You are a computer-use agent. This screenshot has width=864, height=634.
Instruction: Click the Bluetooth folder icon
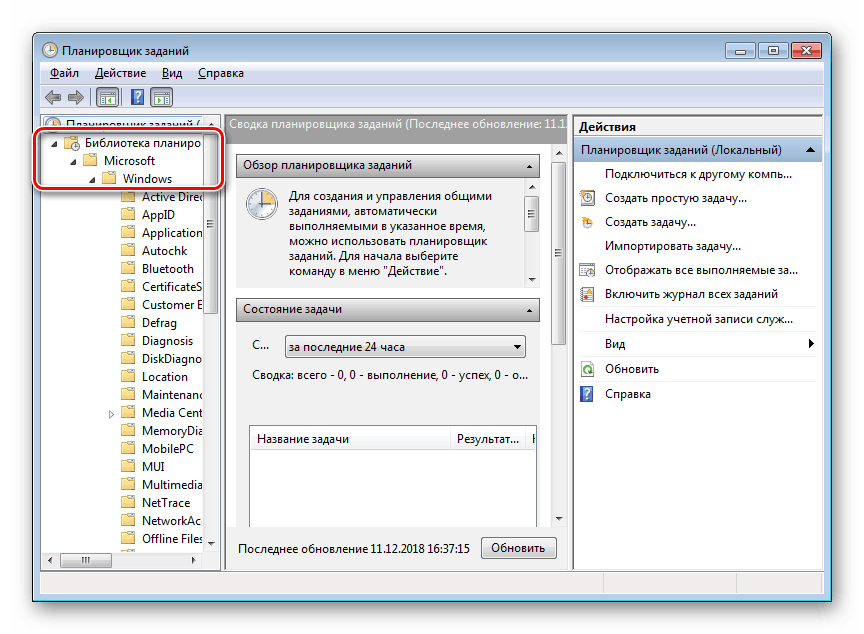[128, 268]
